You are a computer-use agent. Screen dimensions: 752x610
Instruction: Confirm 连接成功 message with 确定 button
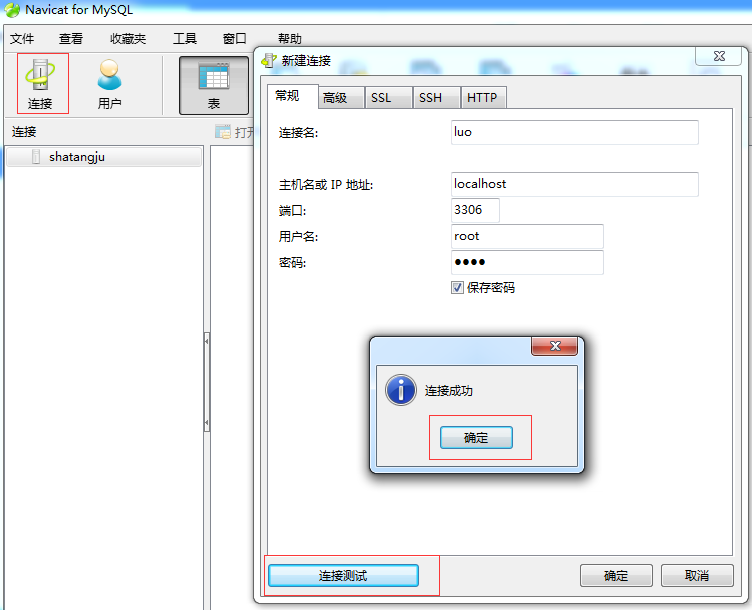click(x=476, y=437)
